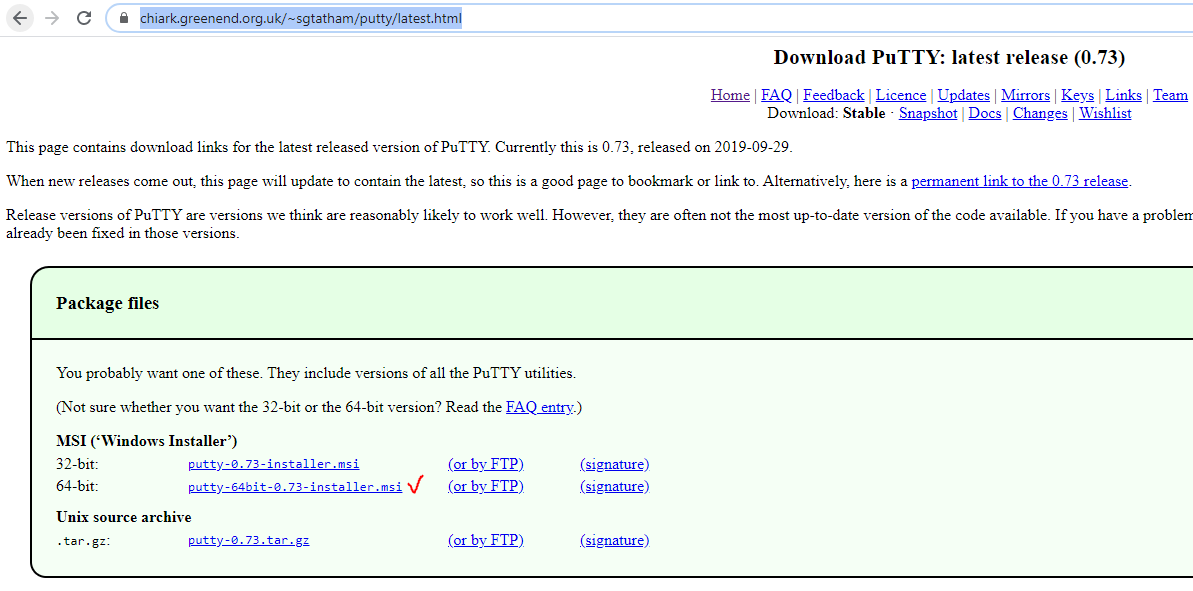Go to the Mirrors page
Screen dimensions: 1193x591
coord(1025,95)
